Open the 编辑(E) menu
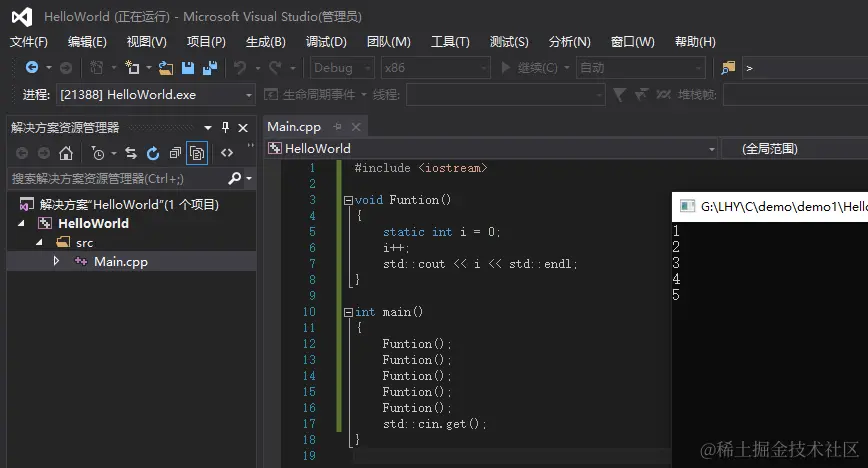 click(87, 42)
